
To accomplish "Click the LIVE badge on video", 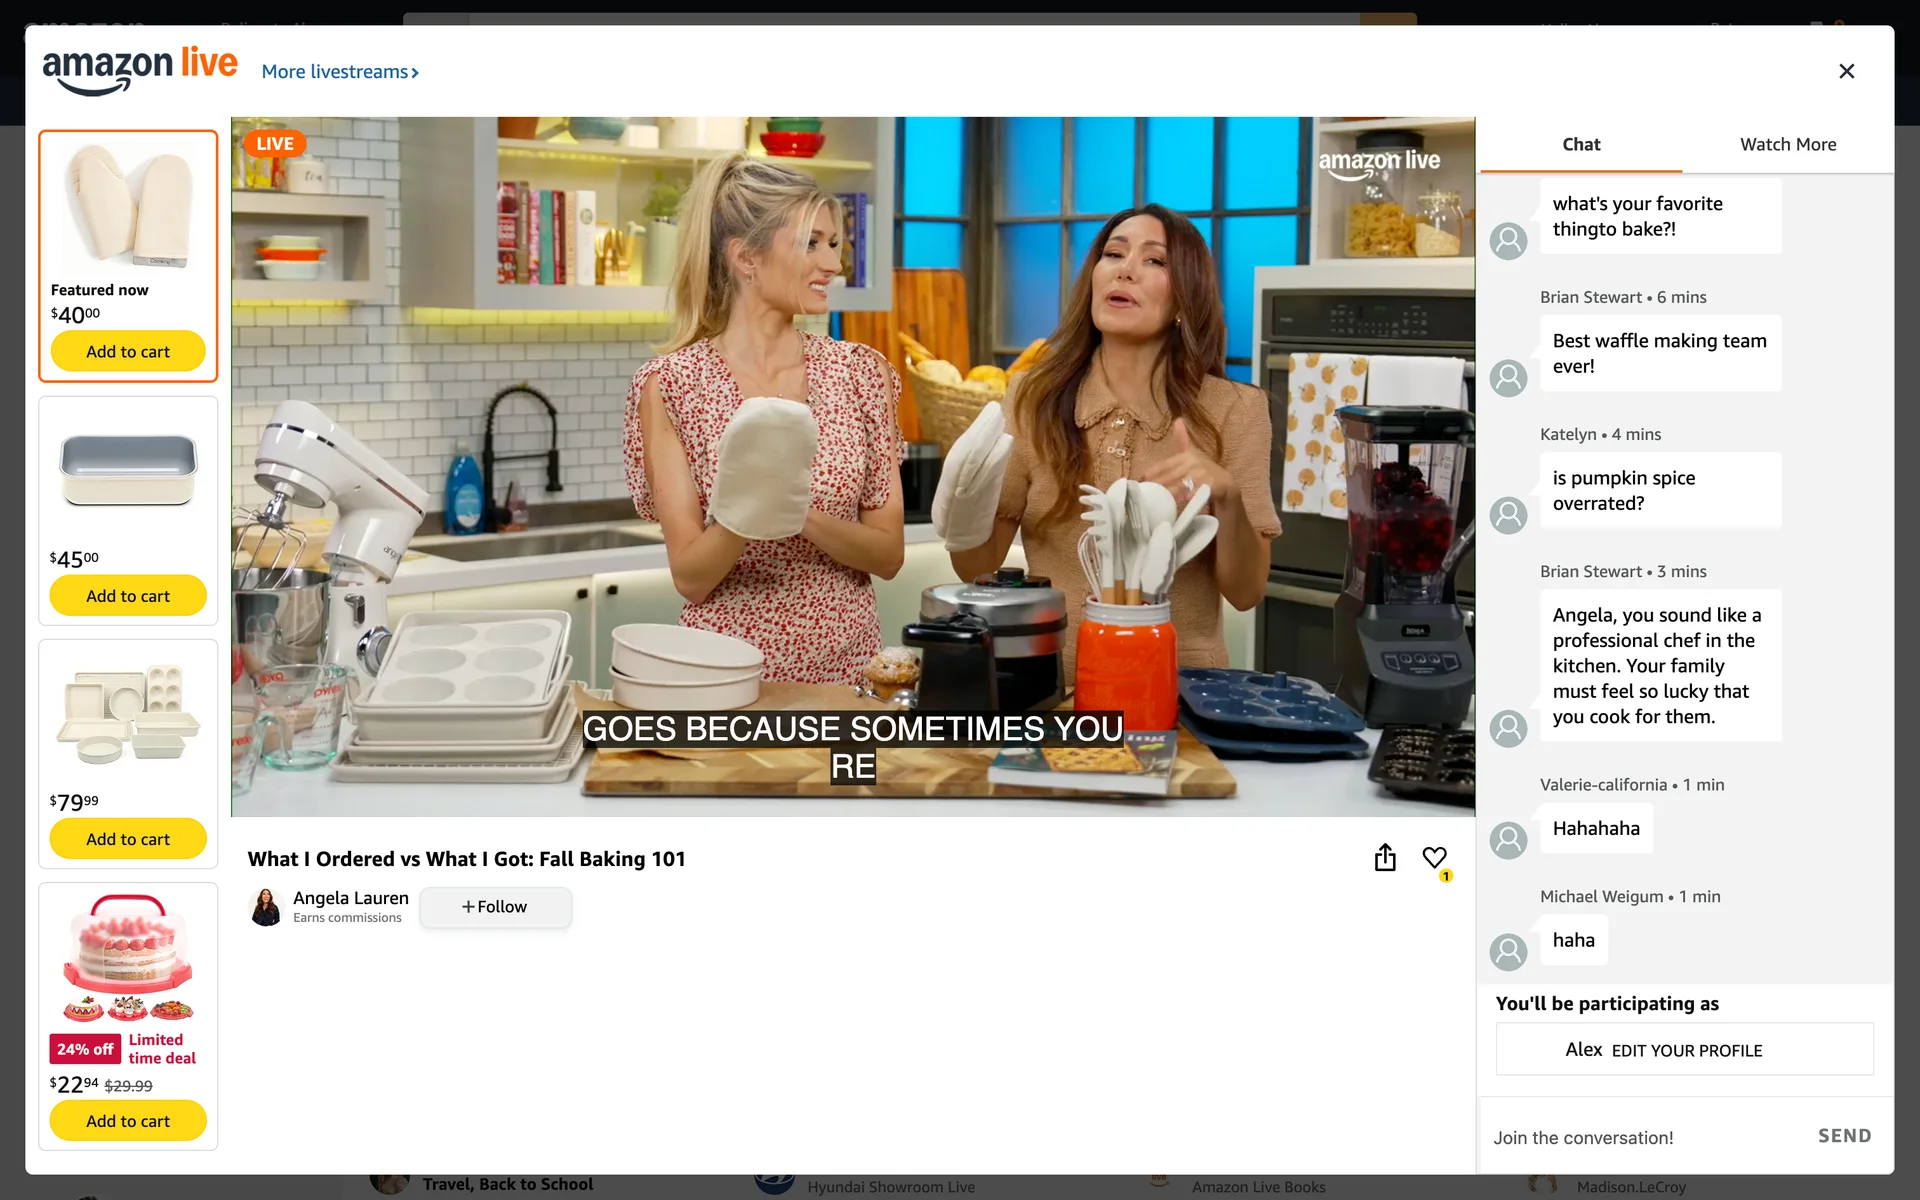I will pos(274,144).
